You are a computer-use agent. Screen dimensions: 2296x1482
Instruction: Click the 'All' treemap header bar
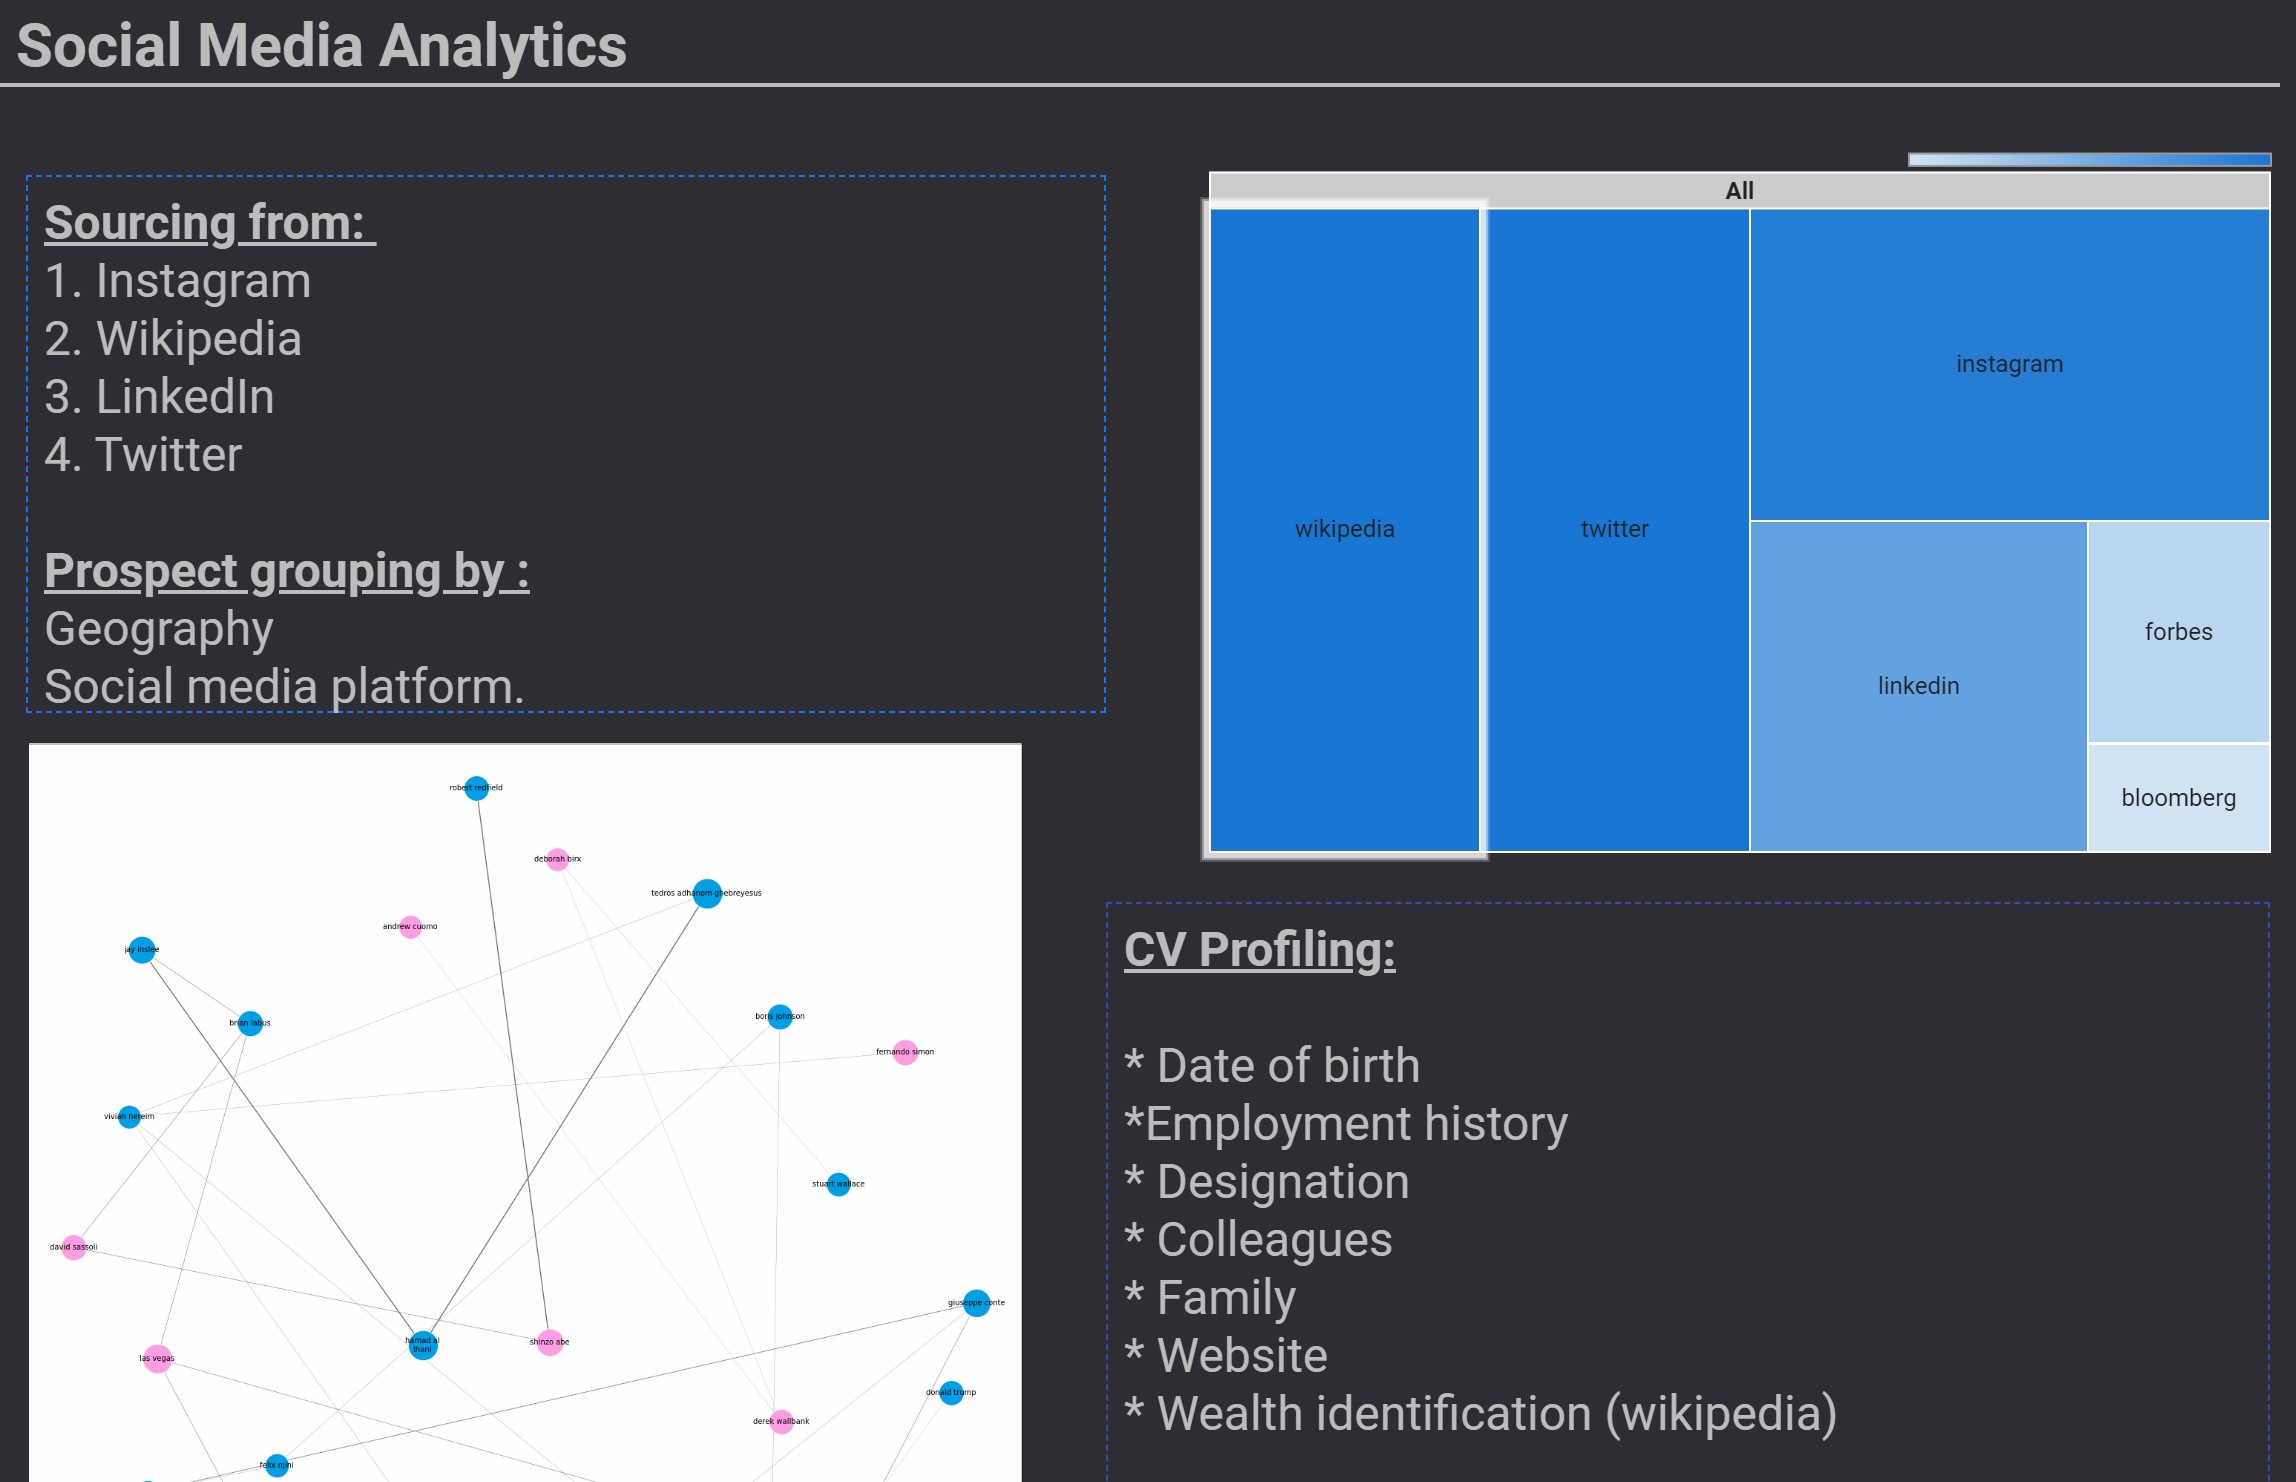tap(1739, 190)
